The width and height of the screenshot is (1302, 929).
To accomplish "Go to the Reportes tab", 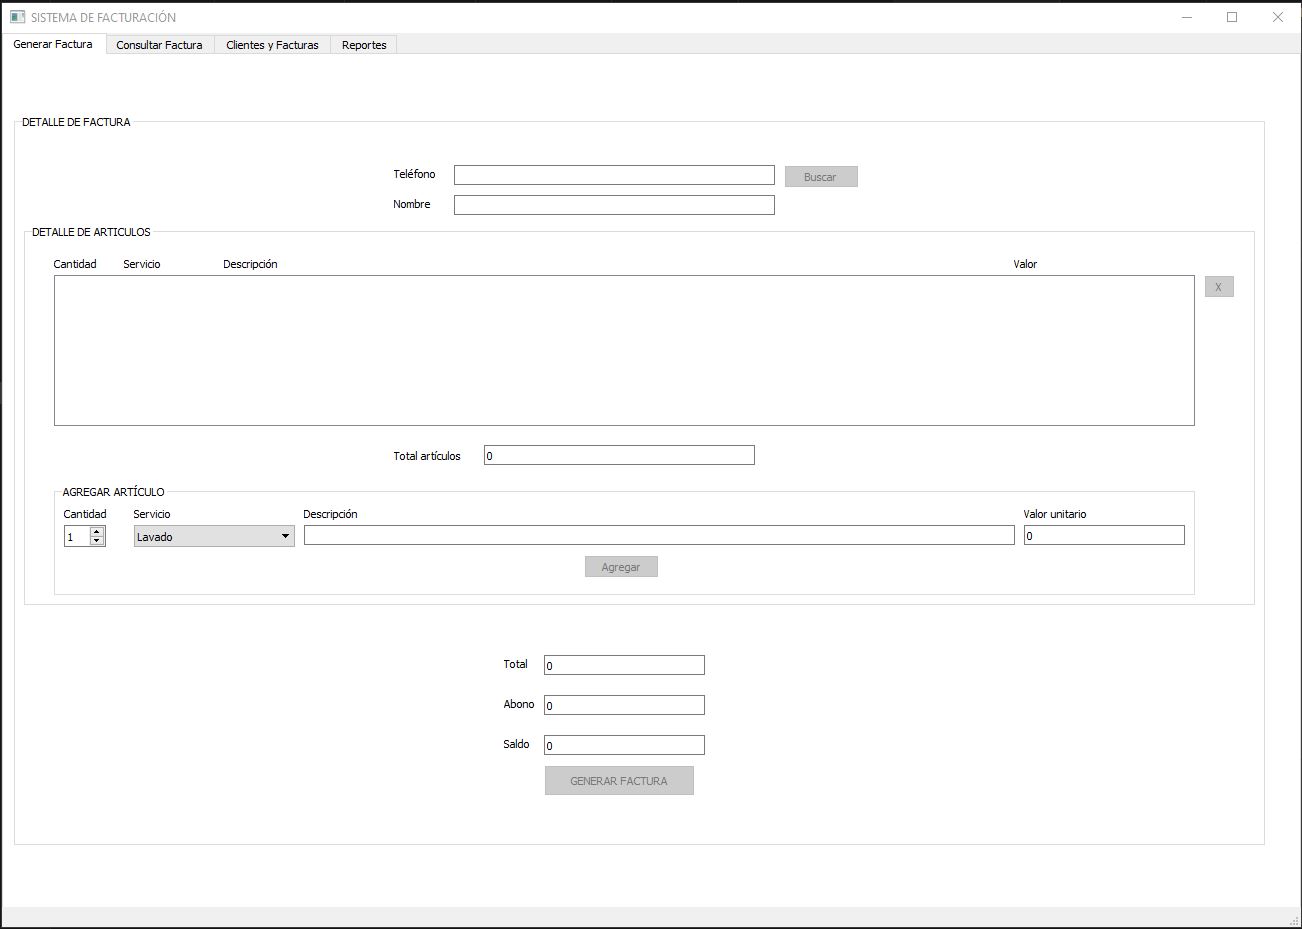I will [x=364, y=45].
